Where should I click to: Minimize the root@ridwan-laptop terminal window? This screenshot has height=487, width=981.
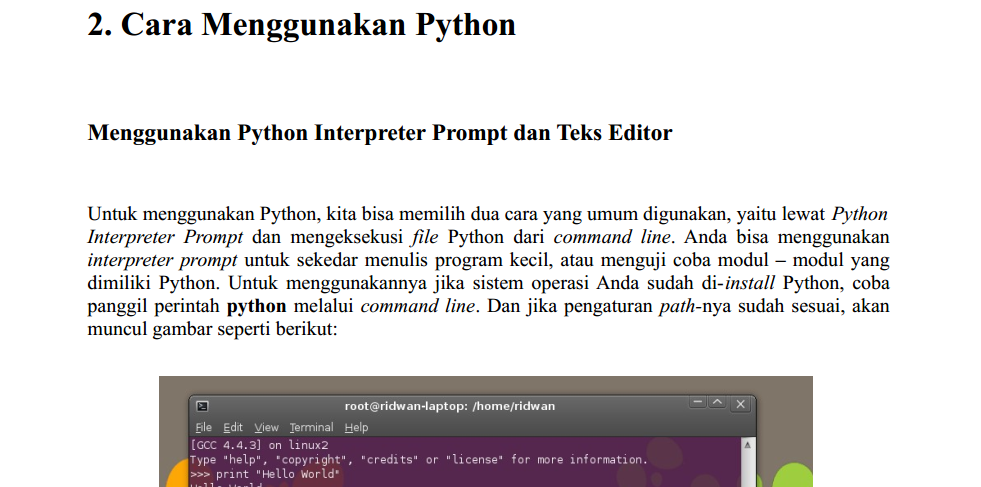coord(698,403)
